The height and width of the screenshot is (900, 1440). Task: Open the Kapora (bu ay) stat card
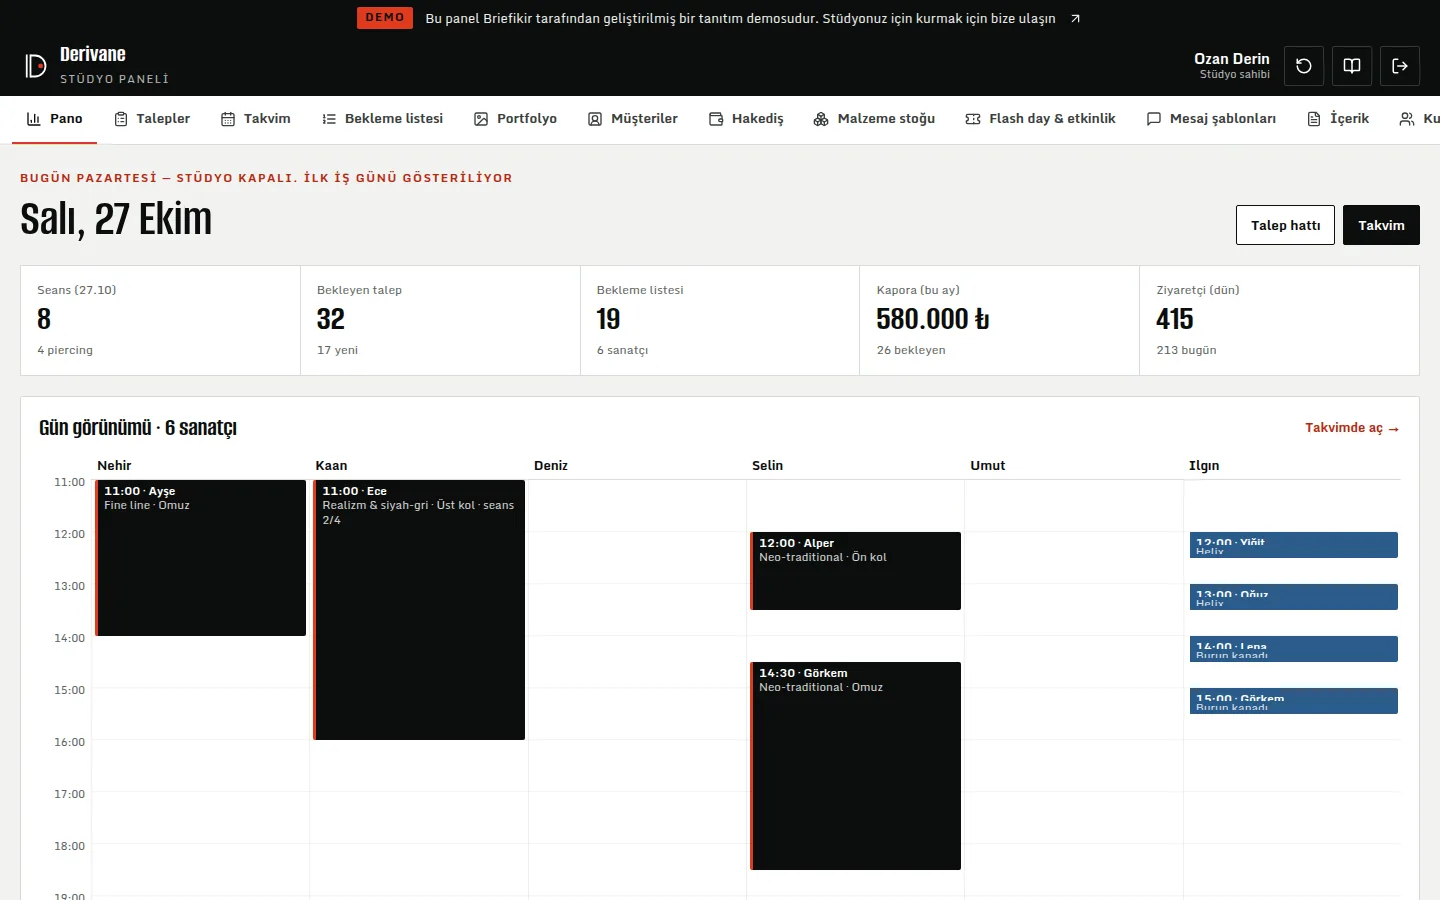point(1000,320)
